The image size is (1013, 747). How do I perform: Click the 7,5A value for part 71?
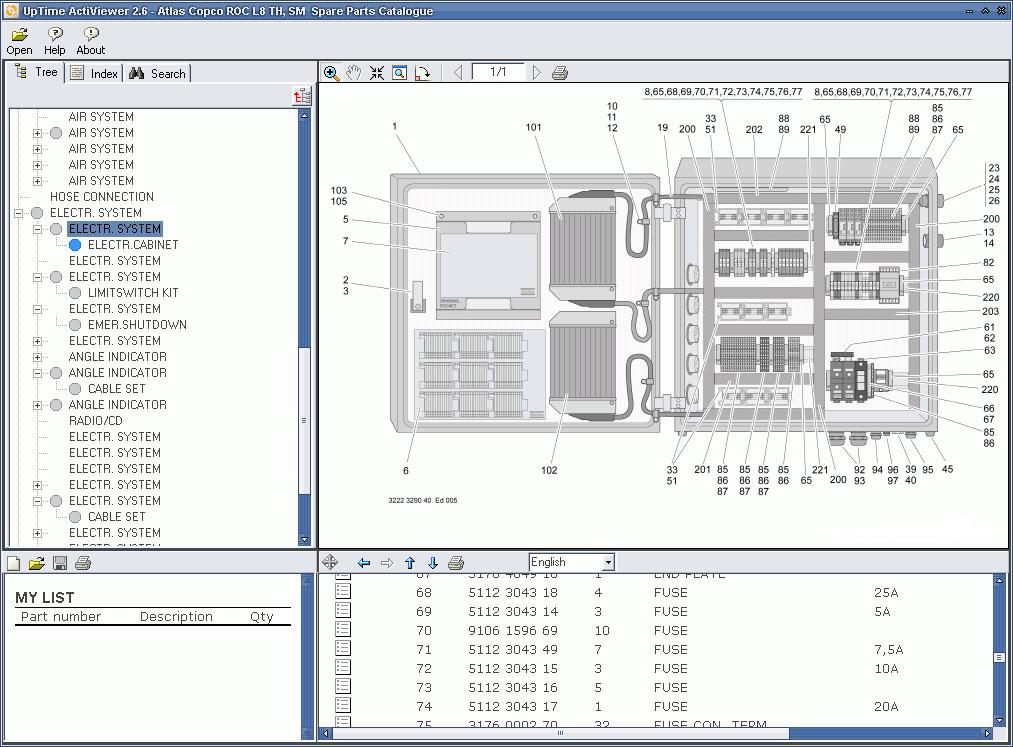tap(888, 649)
